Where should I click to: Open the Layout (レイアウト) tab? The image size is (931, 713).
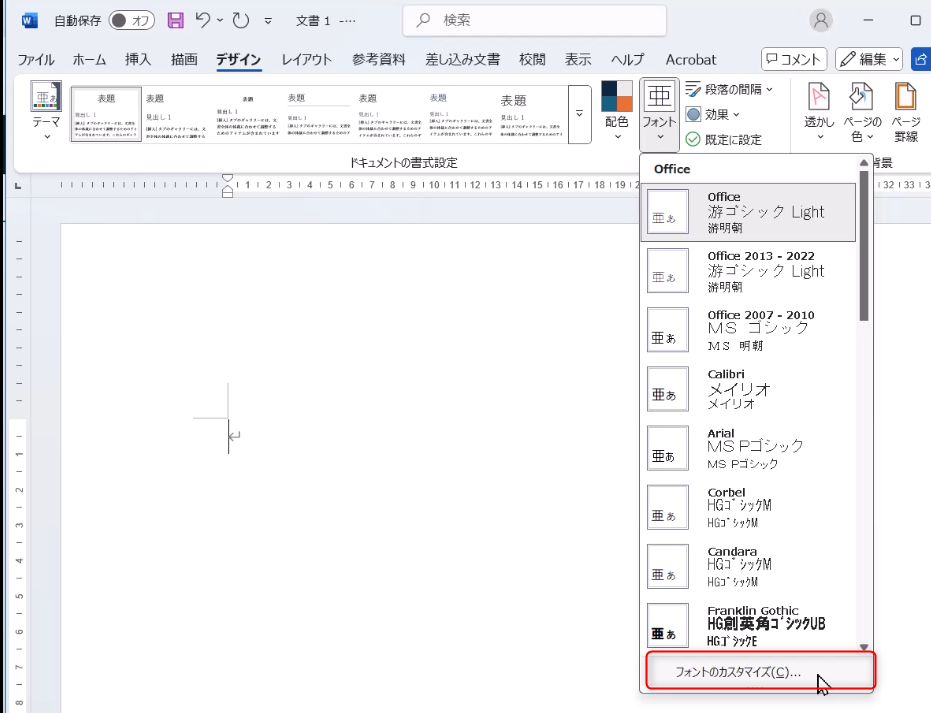click(x=307, y=59)
